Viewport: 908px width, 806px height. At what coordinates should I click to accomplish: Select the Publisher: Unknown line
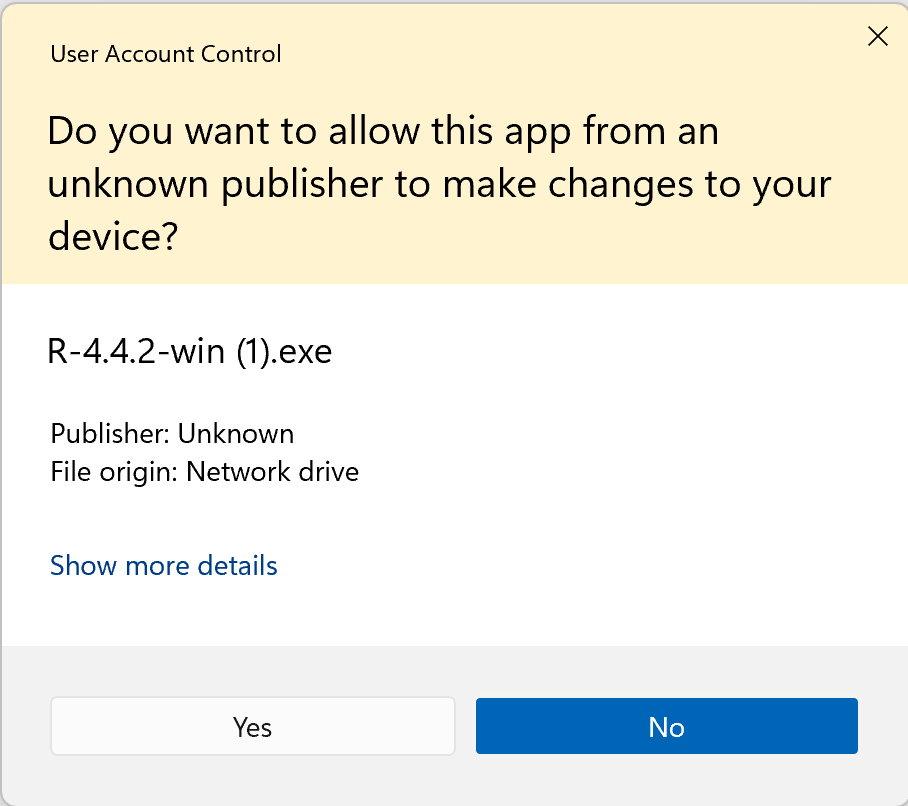pos(172,434)
